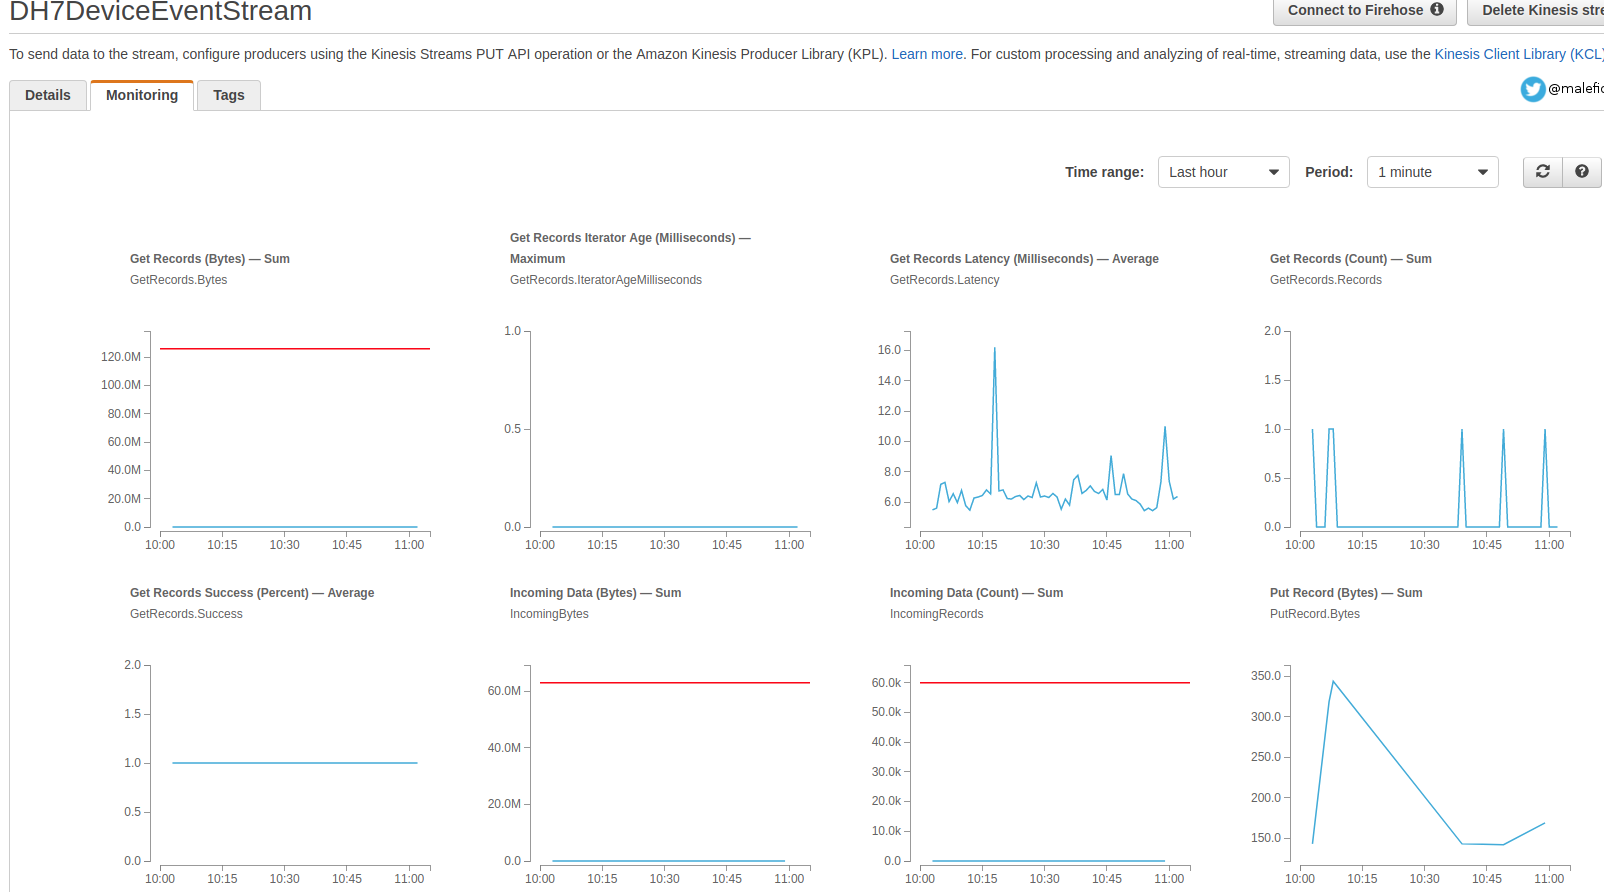Click red limit line in Get Records (Bytes)

tap(295, 349)
